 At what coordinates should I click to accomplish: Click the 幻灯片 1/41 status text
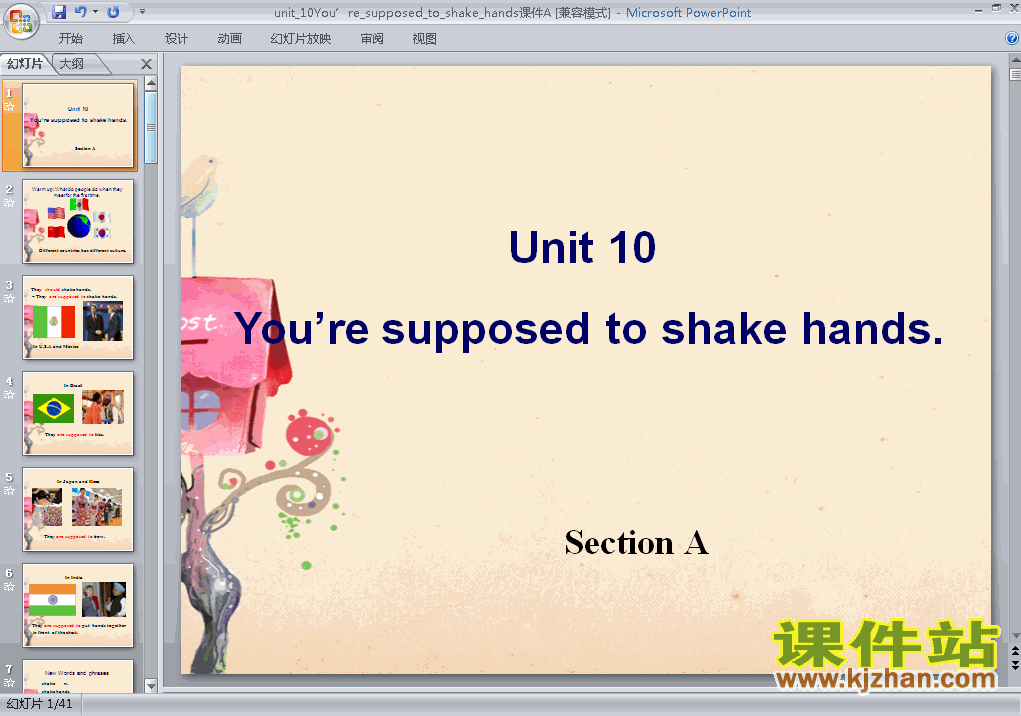click(39, 704)
